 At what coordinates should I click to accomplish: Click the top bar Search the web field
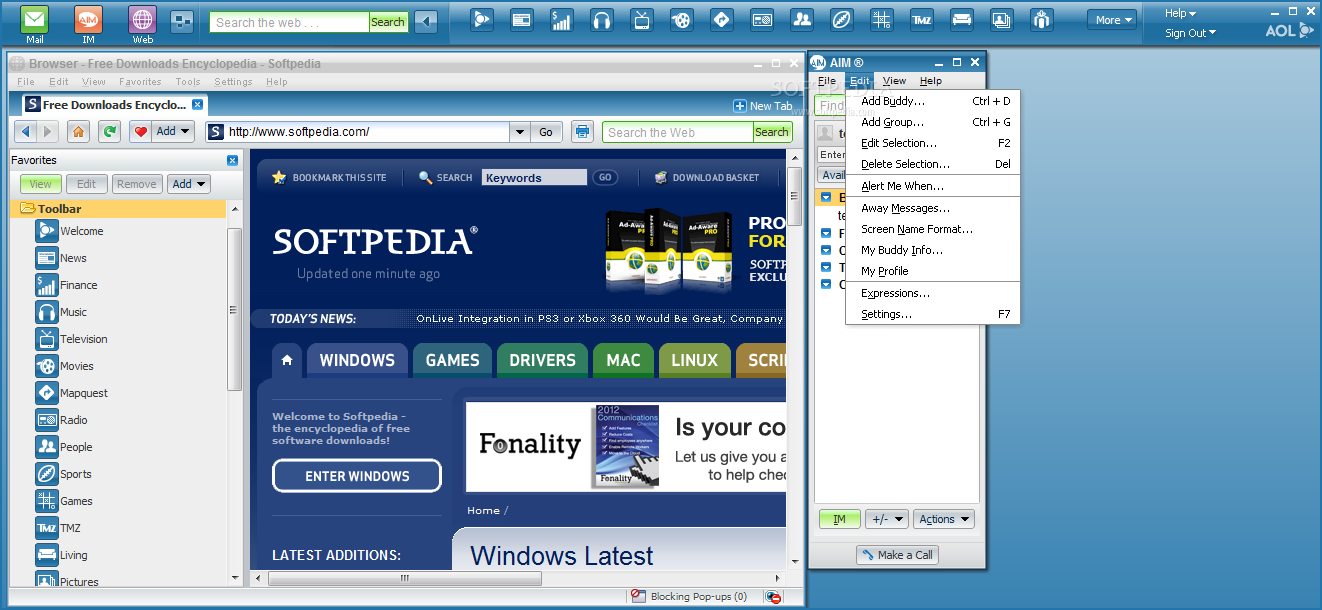point(289,22)
